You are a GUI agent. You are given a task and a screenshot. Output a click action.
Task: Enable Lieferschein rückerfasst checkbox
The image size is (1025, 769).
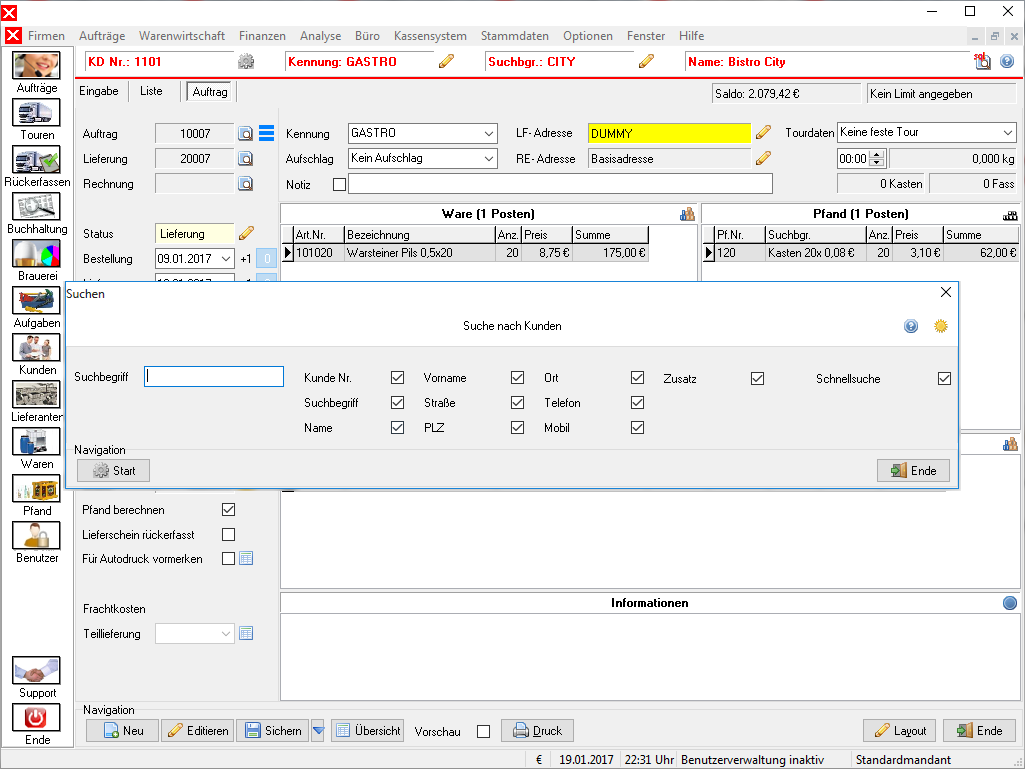(x=228, y=534)
